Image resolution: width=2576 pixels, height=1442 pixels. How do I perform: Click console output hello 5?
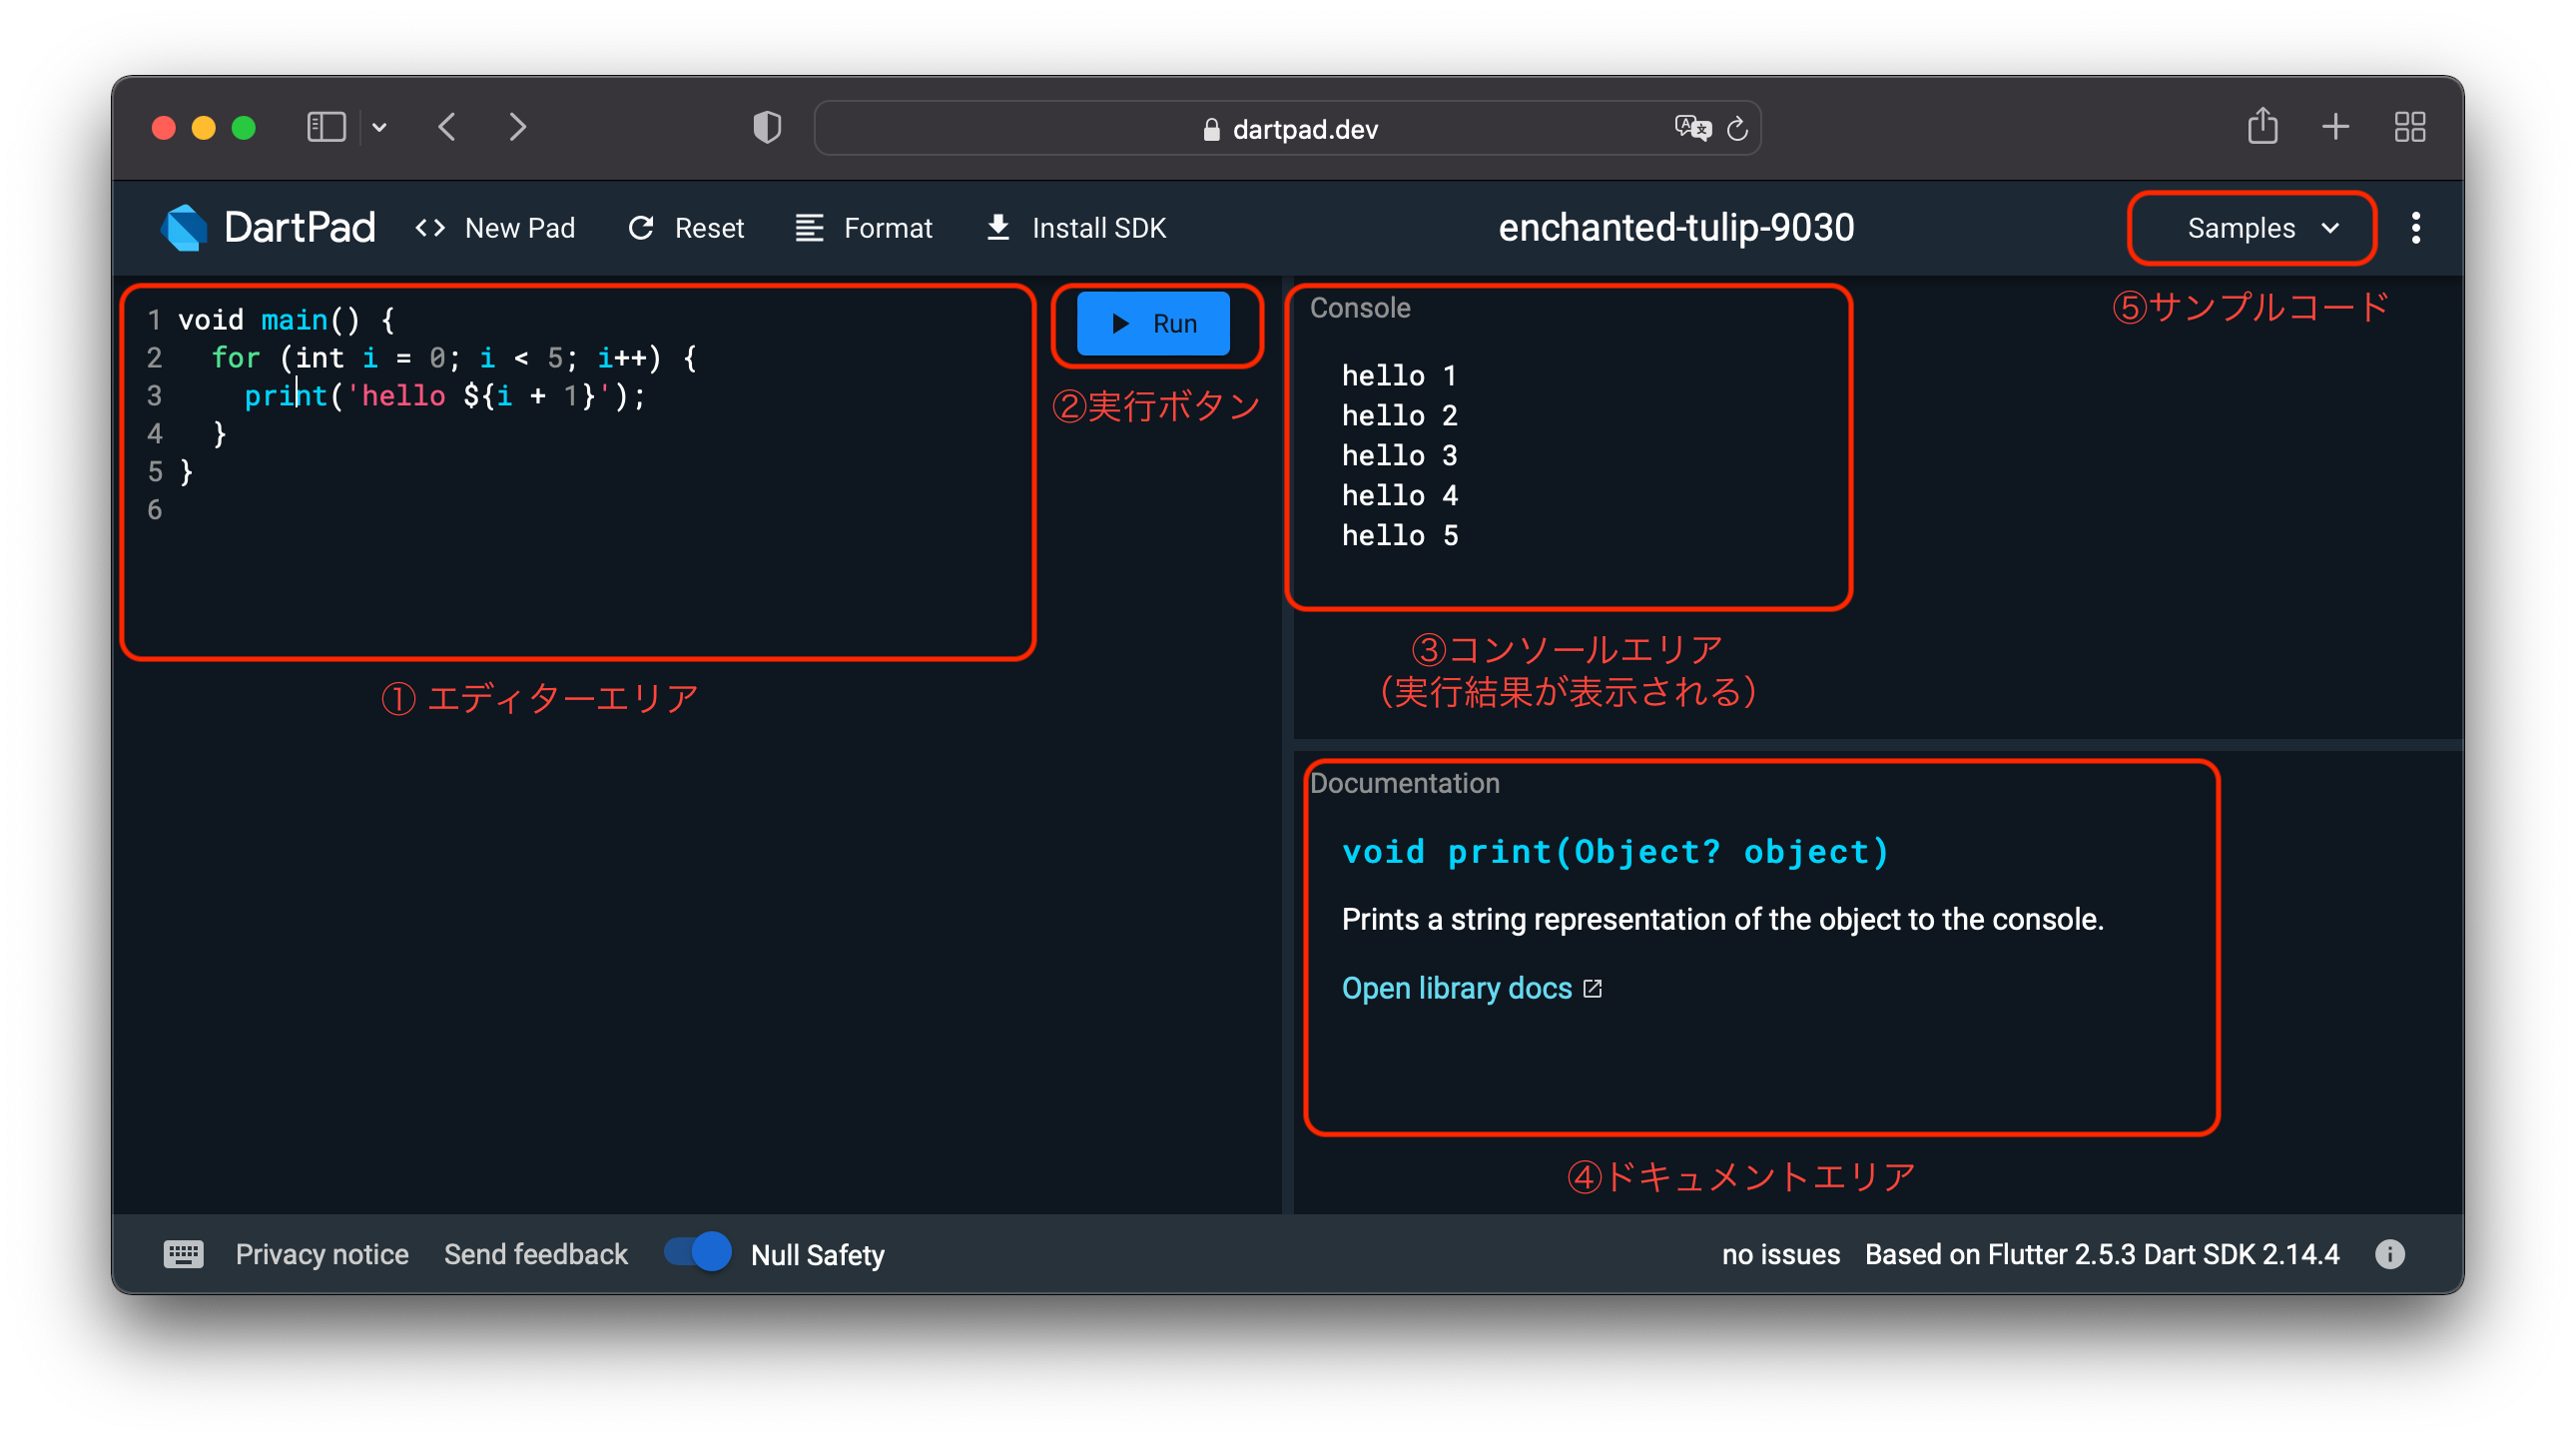(1399, 535)
